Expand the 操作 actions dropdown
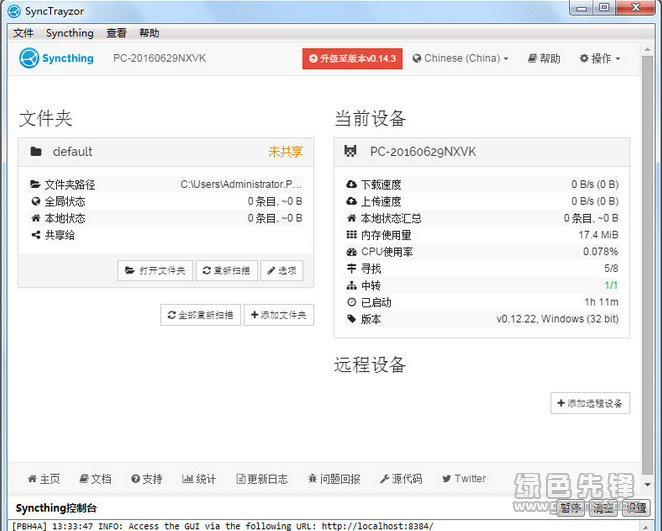 600,58
